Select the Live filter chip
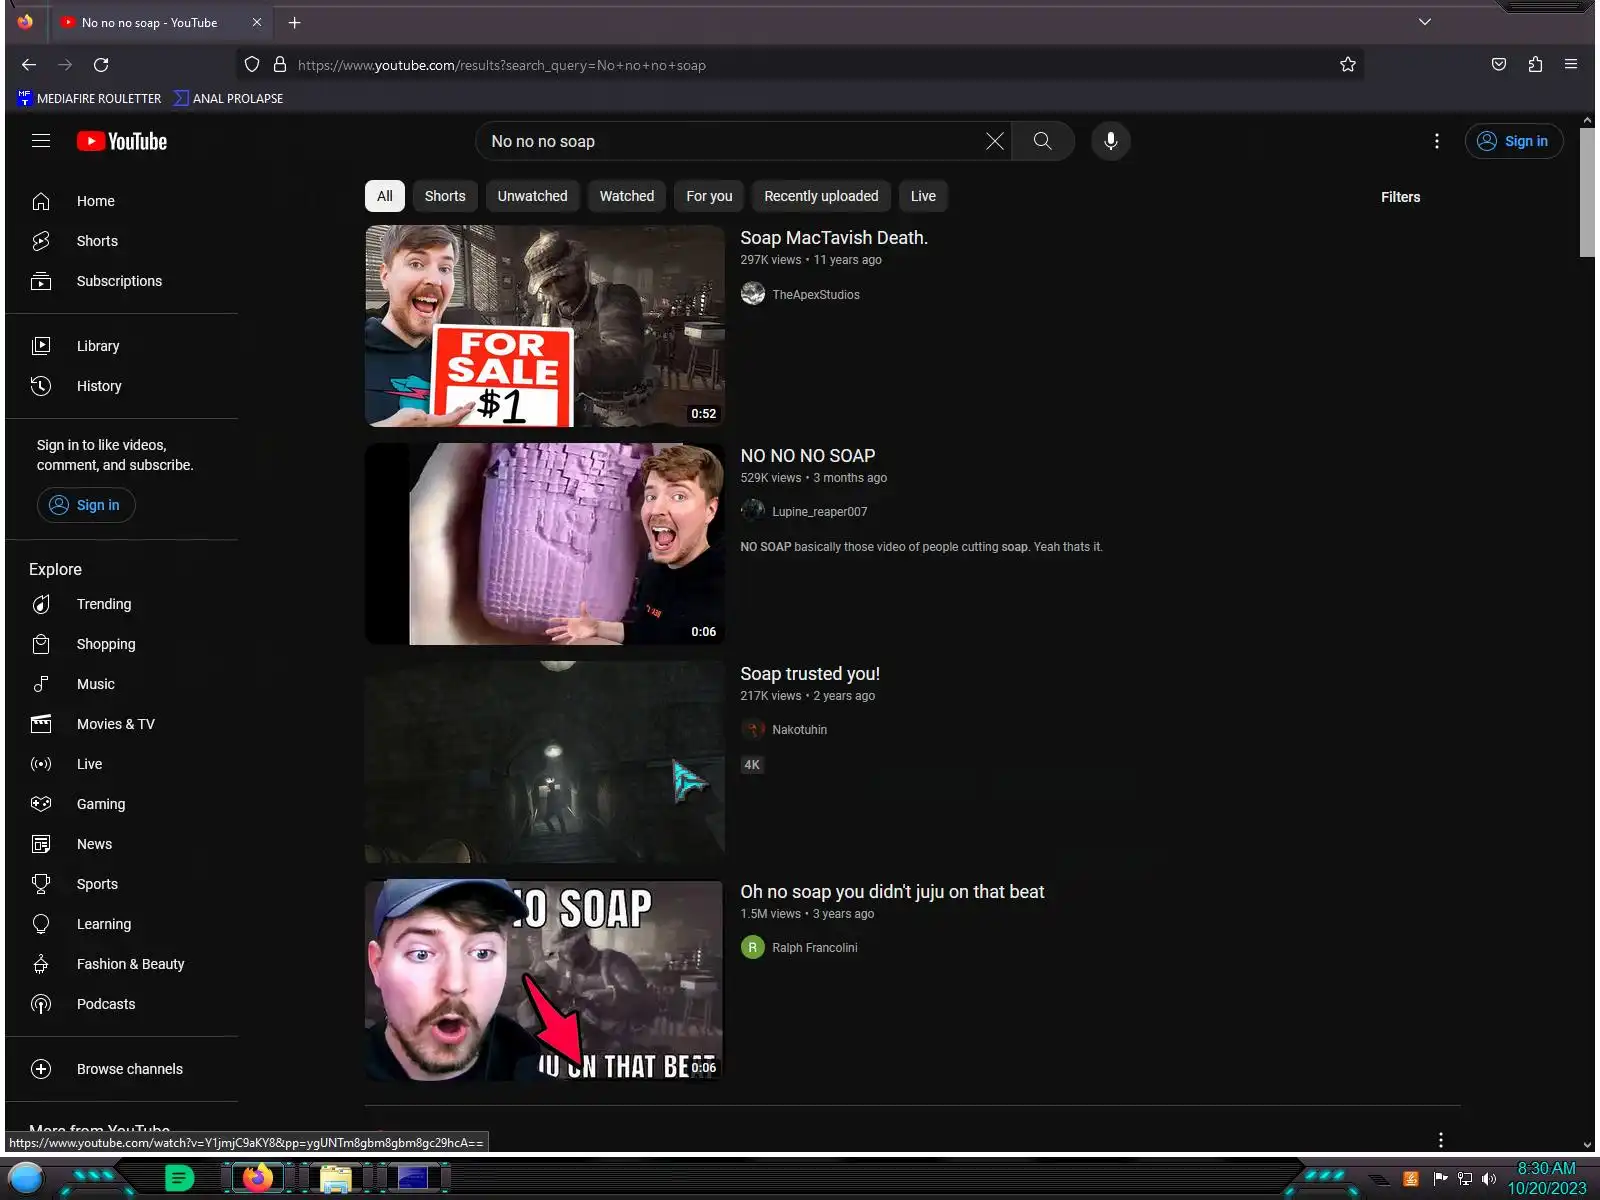This screenshot has width=1600, height=1200. click(923, 196)
